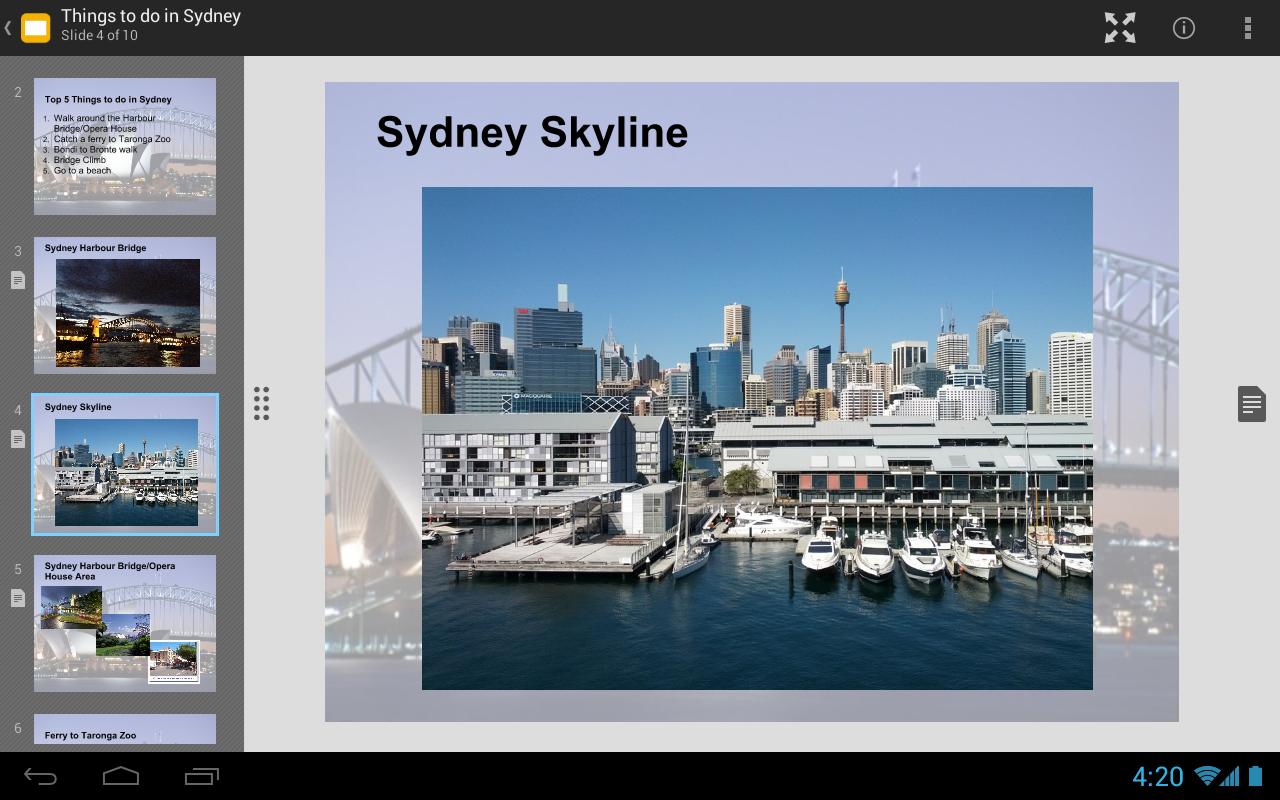Select slide 2 Top 5 Things thumbnail
The height and width of the screenshot is (800, 1280).
tap(125, 146)
